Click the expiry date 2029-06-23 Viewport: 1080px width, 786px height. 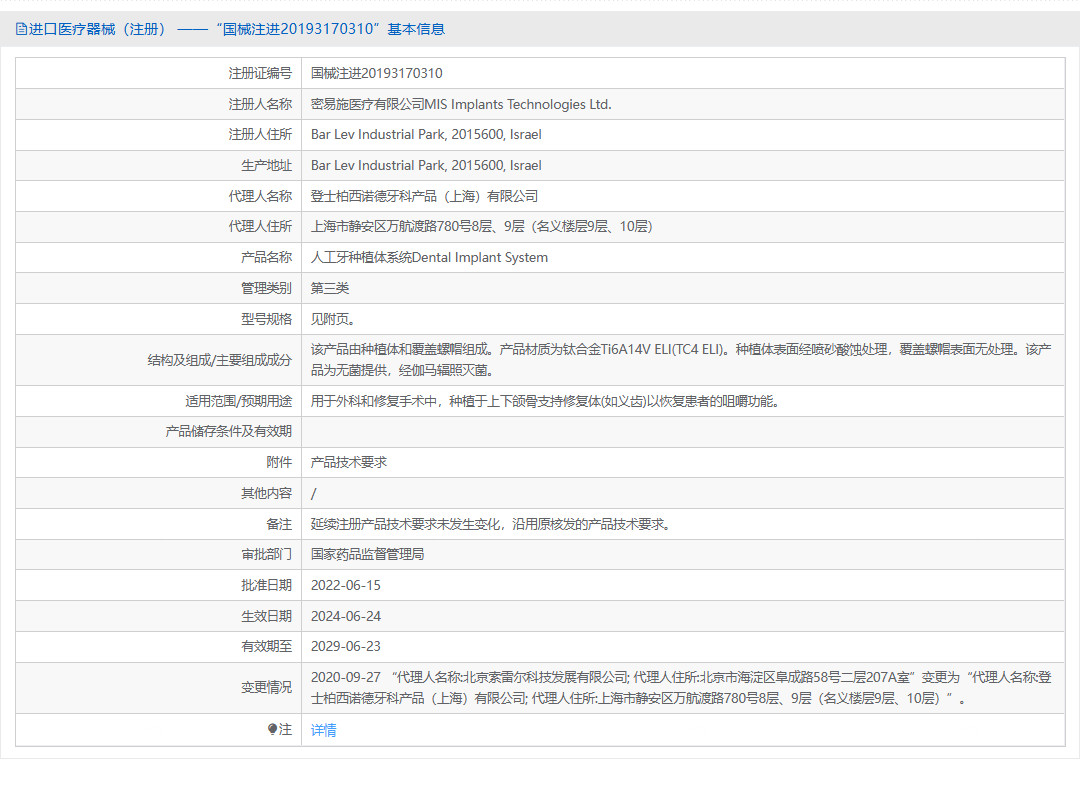point(345,646)
